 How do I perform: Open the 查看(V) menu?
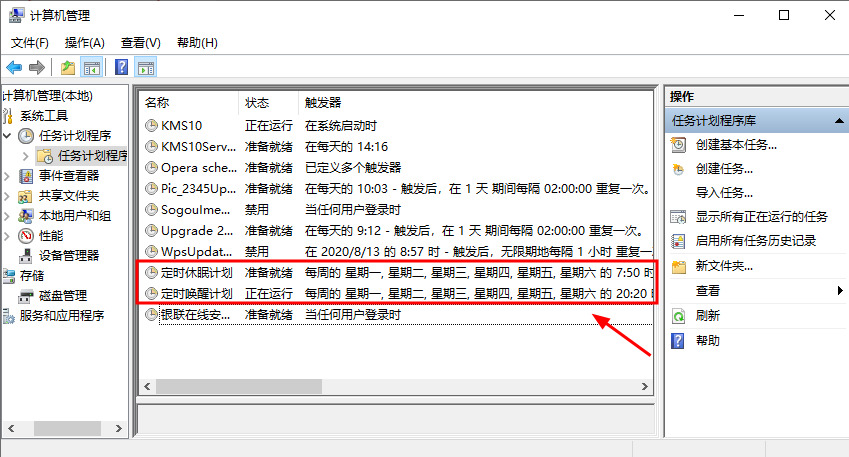tap(141, 43)
